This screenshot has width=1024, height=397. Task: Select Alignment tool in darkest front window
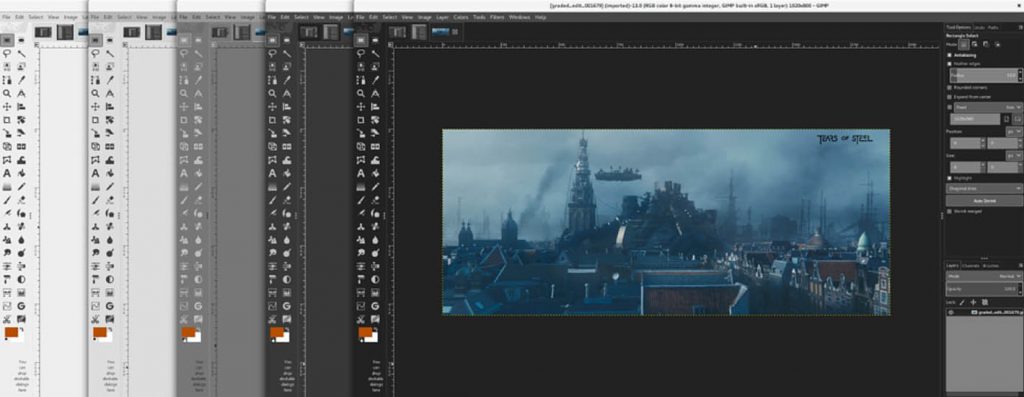(x=375, y=106)
